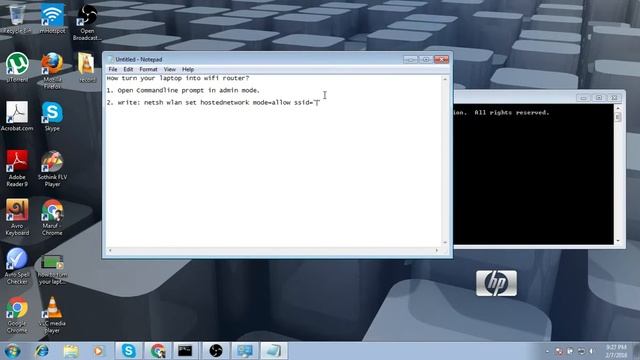Click the 'Untitled - Notepad' title bar

(x=139, y=59)
